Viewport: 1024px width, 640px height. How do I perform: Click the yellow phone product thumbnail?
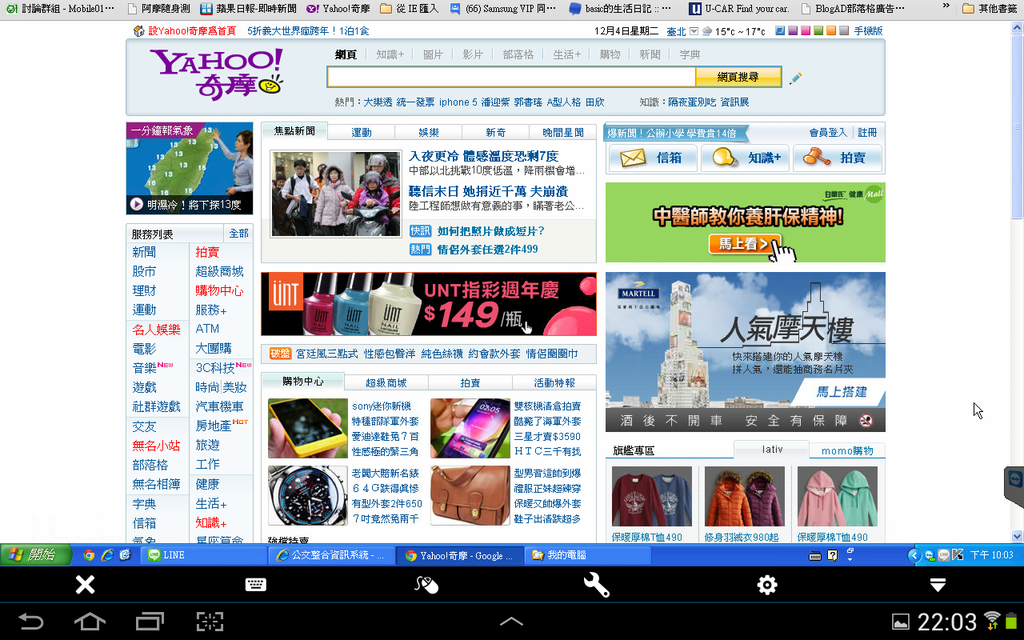click(x=308, y=428)
